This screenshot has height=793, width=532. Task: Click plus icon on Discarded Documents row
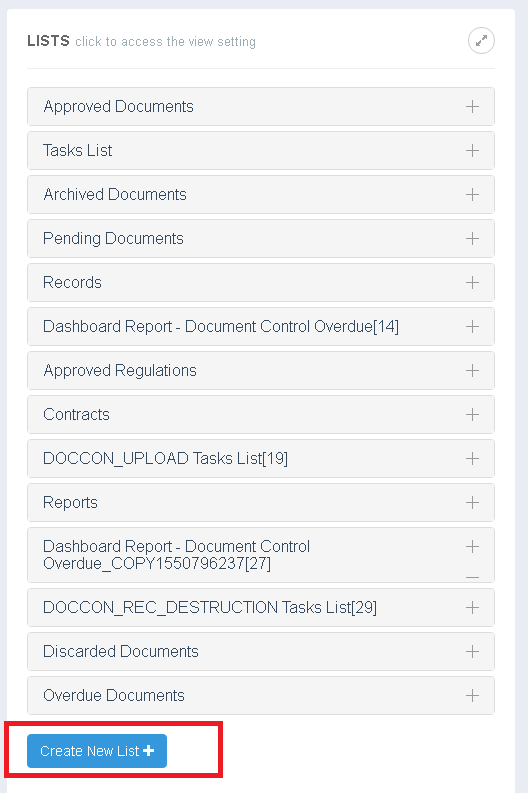(x=472, y=651)
